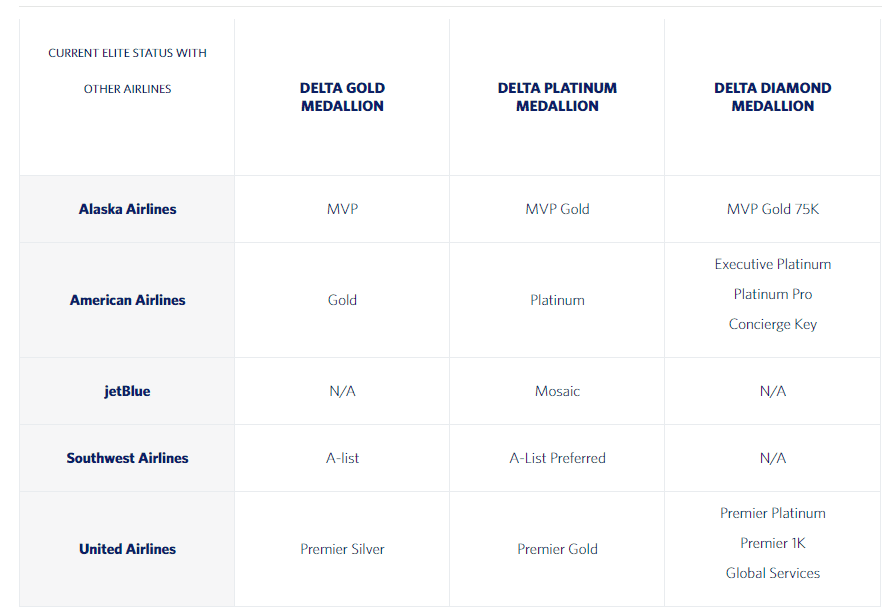Screen dimensions: 891x614
Task: Click the Delta Gold Medallion column header
Action: tap(342, 97)
